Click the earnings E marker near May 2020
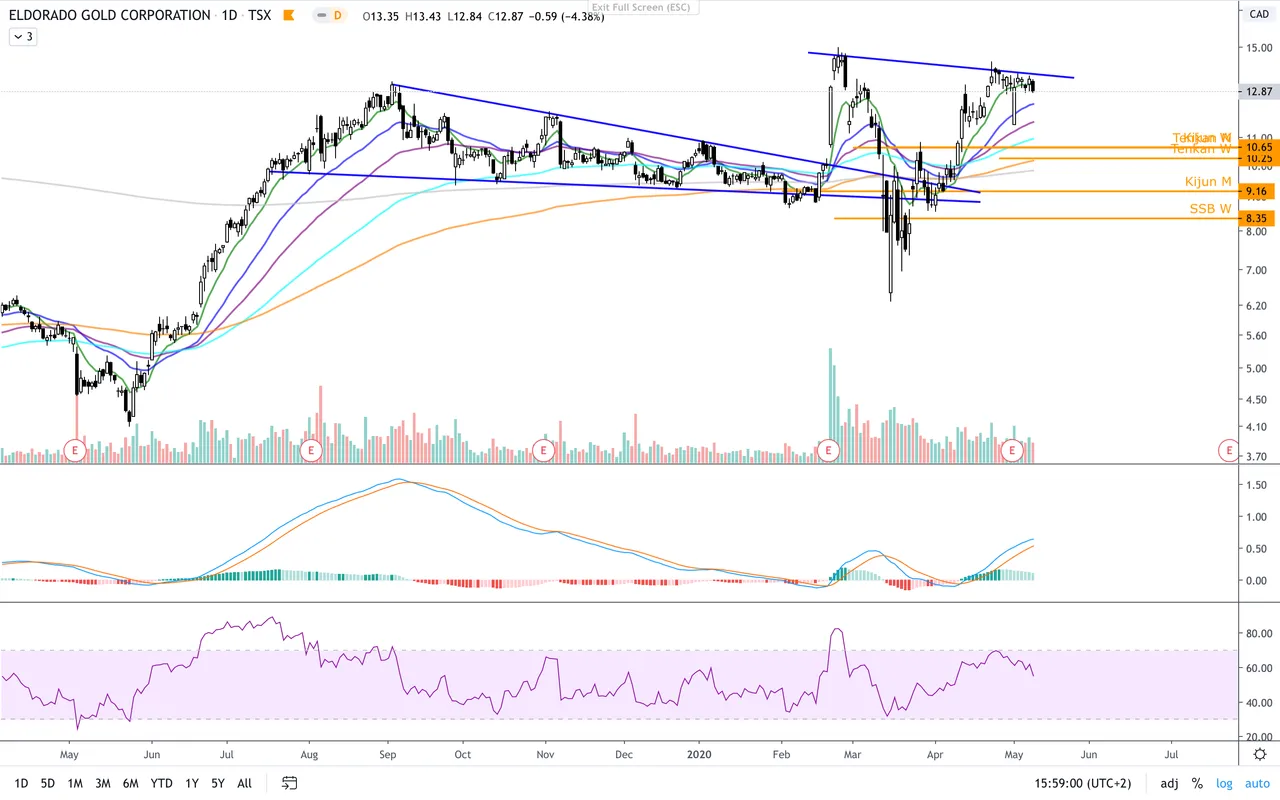The width and height of the screenshot is (1280, 800). click(1012, 450)
